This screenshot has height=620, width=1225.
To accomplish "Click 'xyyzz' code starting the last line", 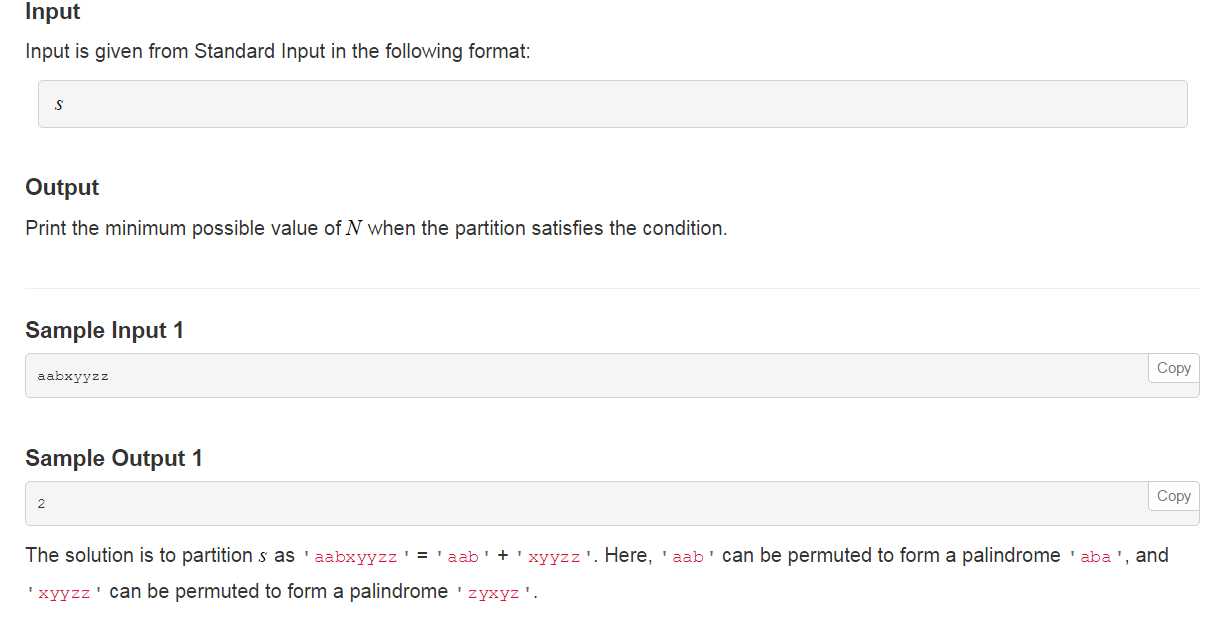I will (x=65, y=593).
